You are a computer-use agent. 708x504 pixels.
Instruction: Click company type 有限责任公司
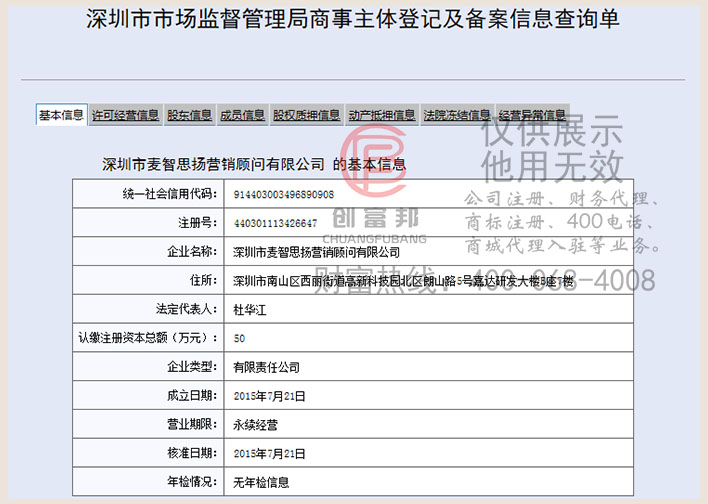pos(266,367)
